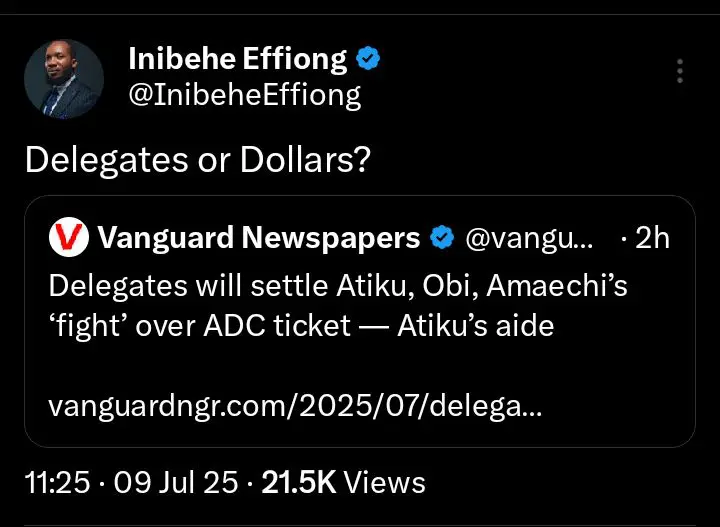Open the three-dot more options menu
Image resolution: width=720 pixels, height=527 pixels.
[x=680, y=71]
